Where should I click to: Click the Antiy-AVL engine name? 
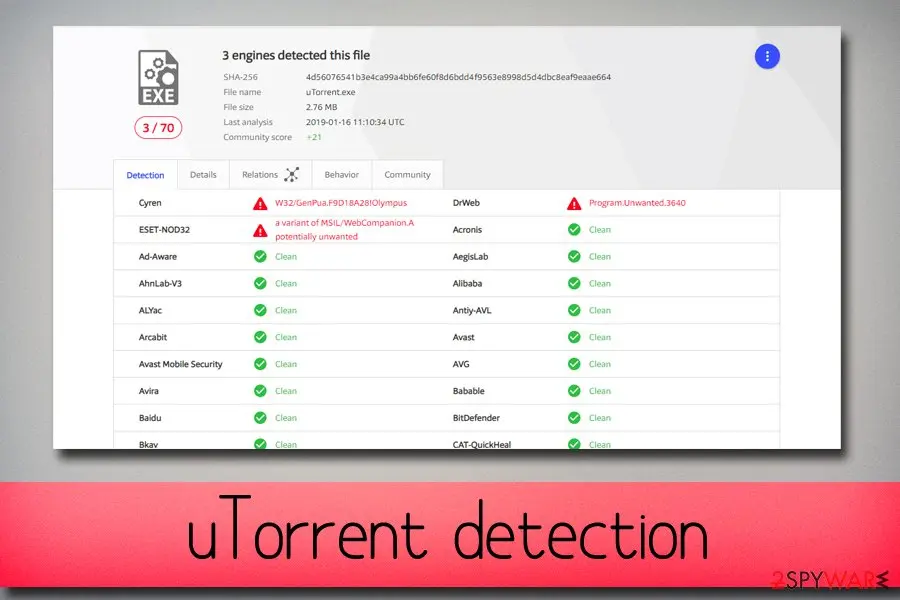[472, 310]
